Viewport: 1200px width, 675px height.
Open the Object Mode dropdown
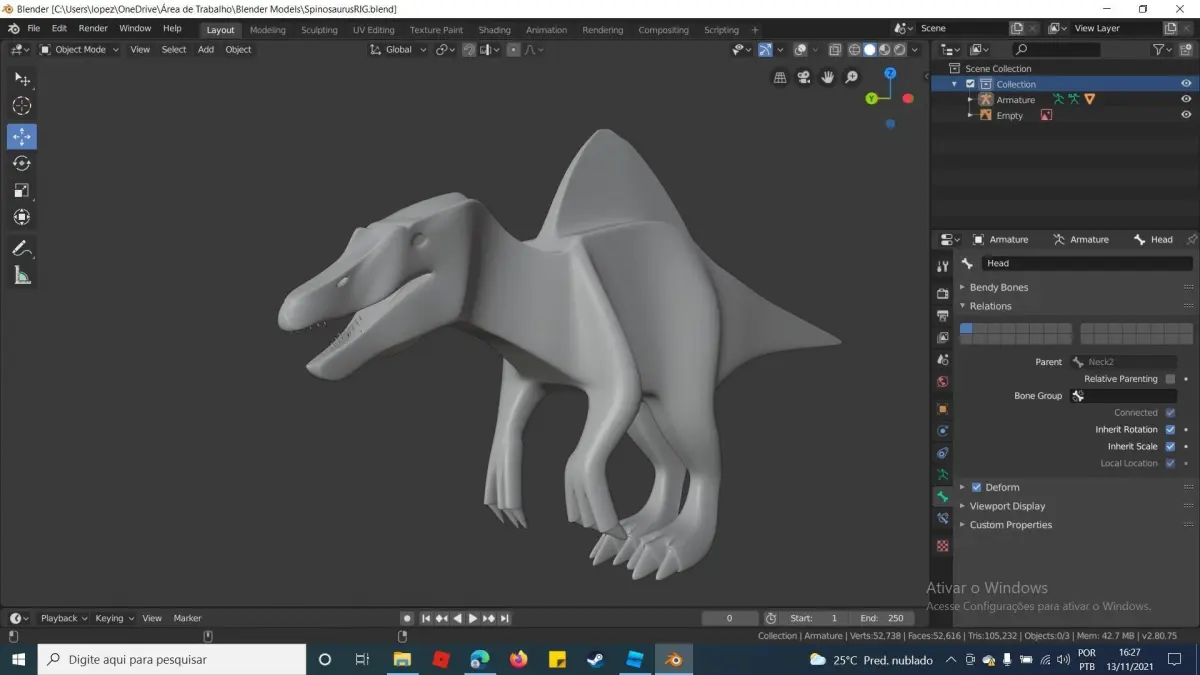click(x=79, y=49)
